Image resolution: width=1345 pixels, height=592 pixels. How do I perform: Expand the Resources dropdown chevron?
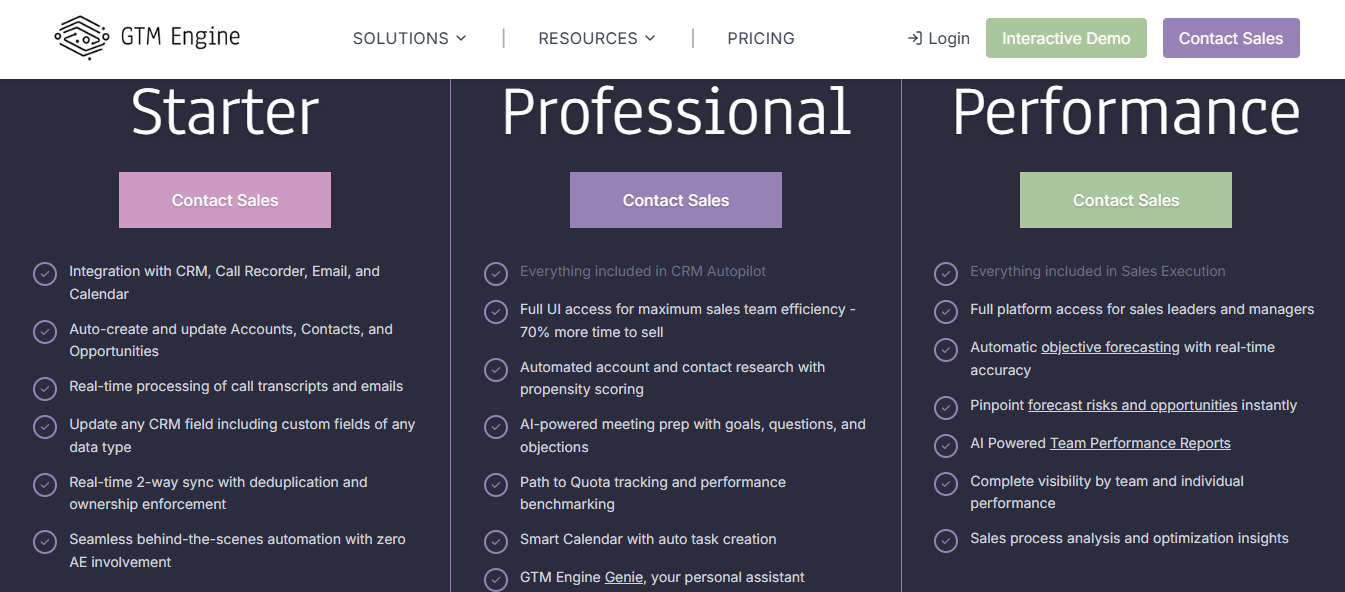point(650,38)
